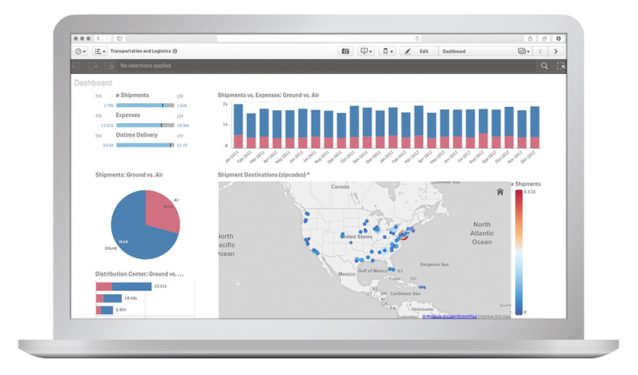Toggle the browser sidebar icon
The image size is (638, 375).
click(x=119, y=39)
